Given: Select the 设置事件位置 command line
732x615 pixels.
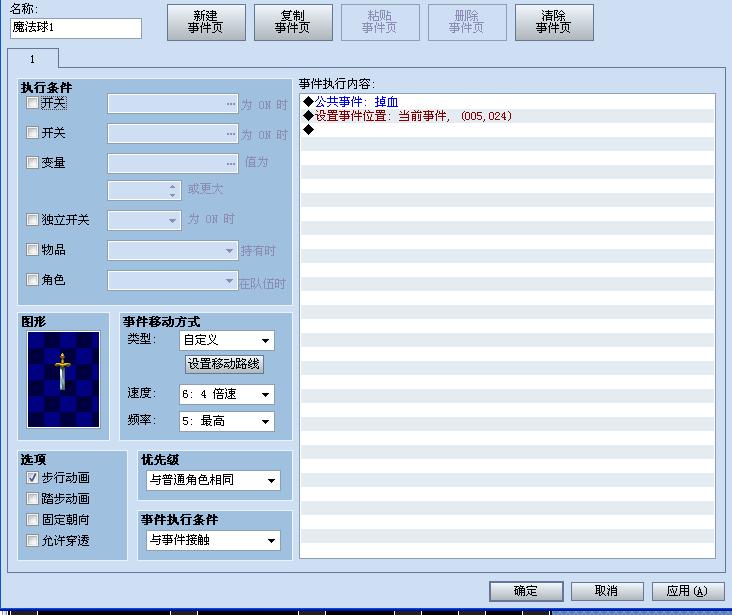Looking at the screenshot, I should click(507, 116).
